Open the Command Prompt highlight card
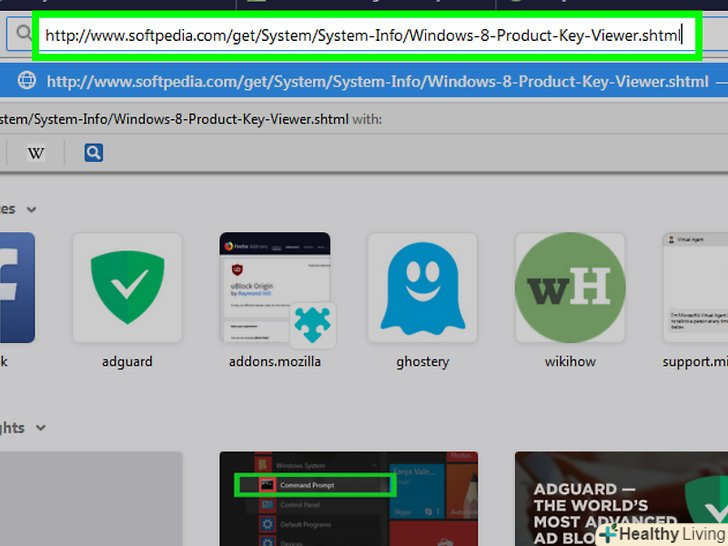 pyautogui.click(x=349, y=499)
